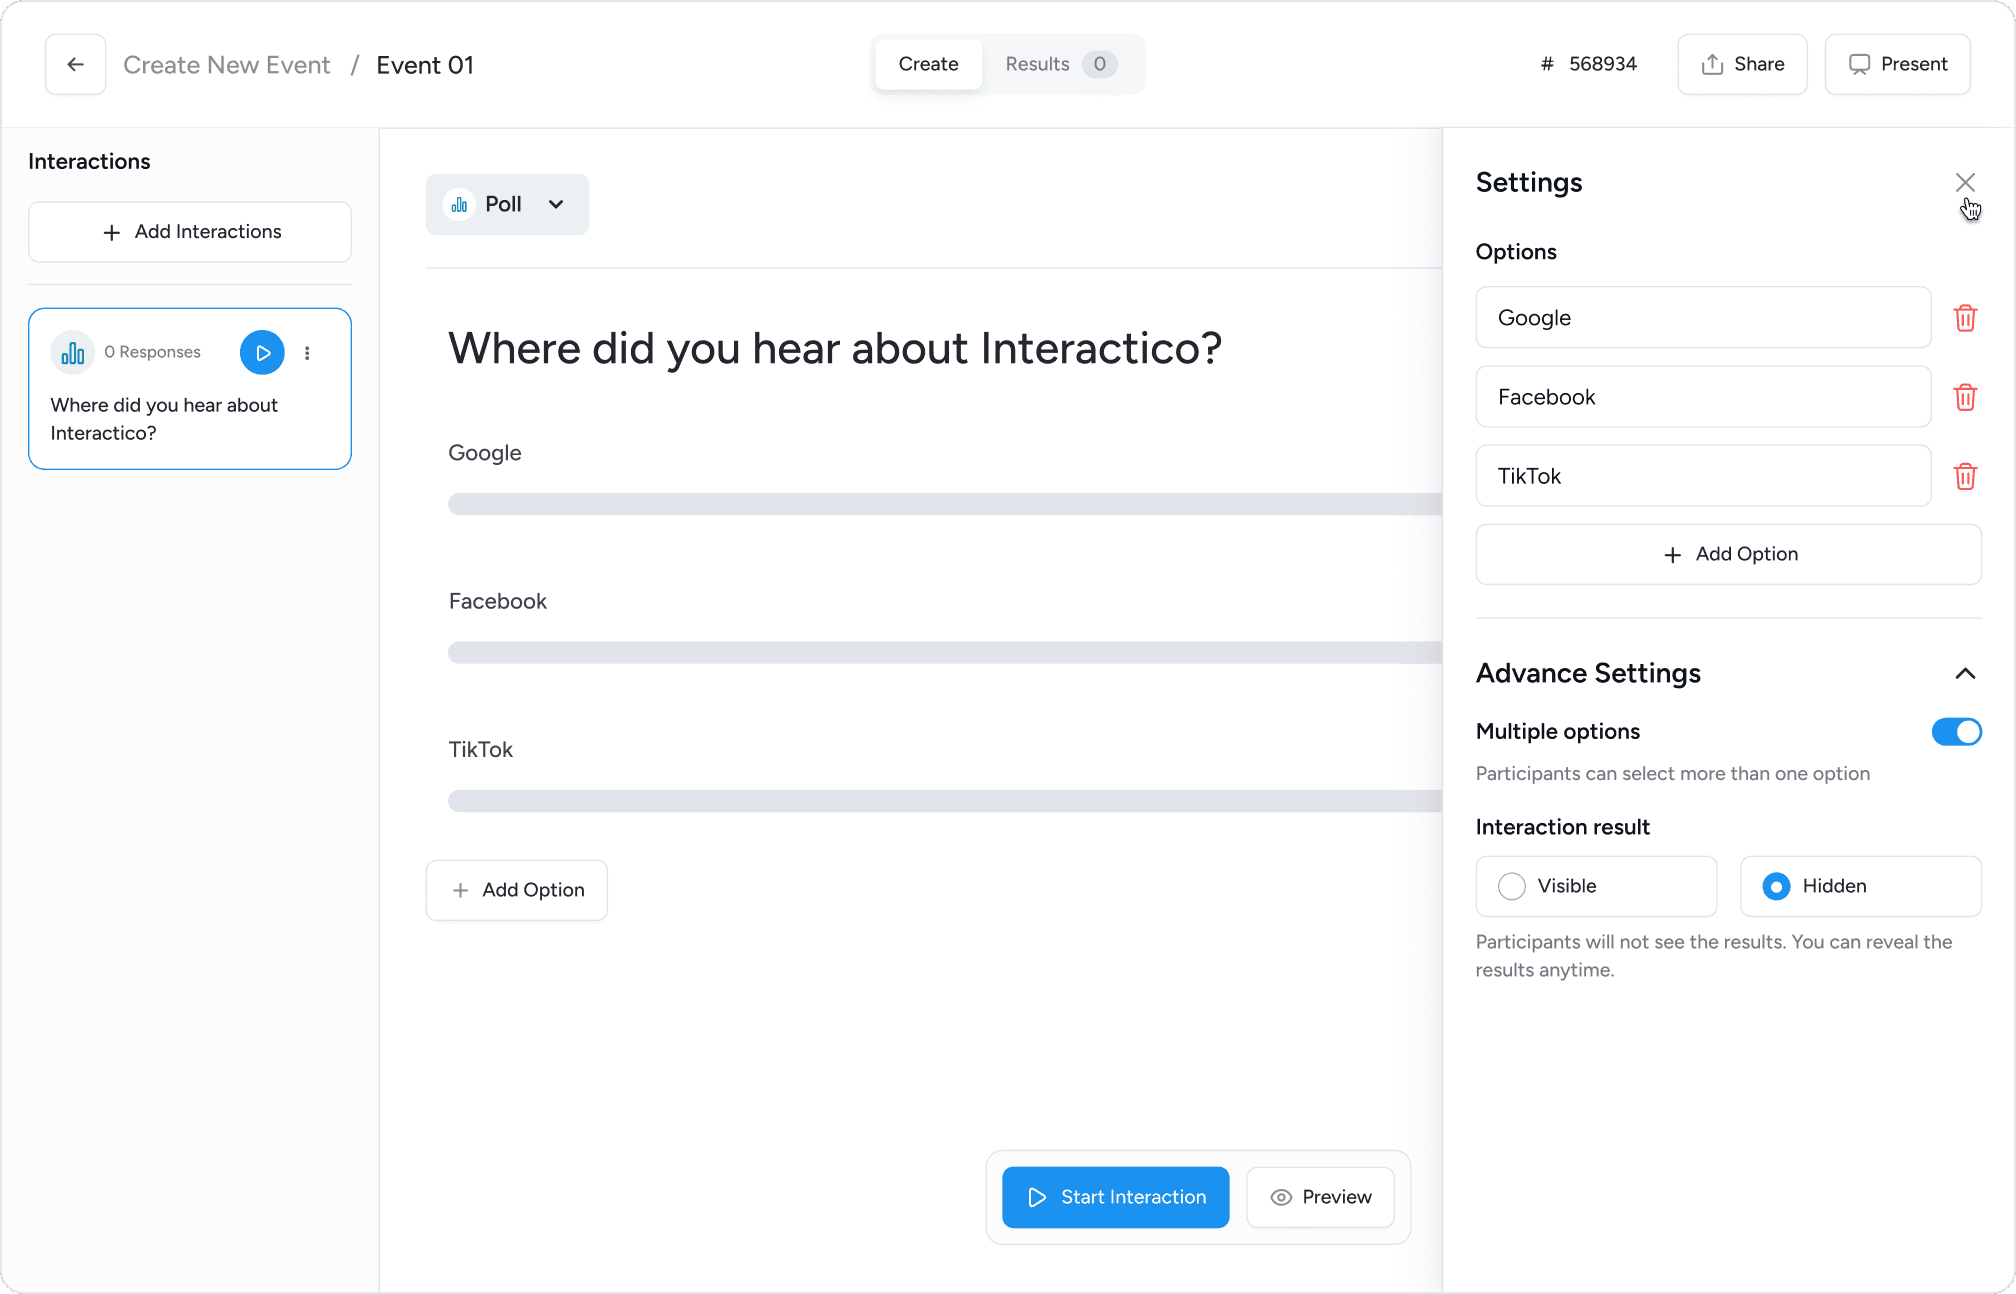The image size is (2016, 1294).
Task: Delete the Google option with trash icon
Action: pyautogui.click(x=1965, y=318)
